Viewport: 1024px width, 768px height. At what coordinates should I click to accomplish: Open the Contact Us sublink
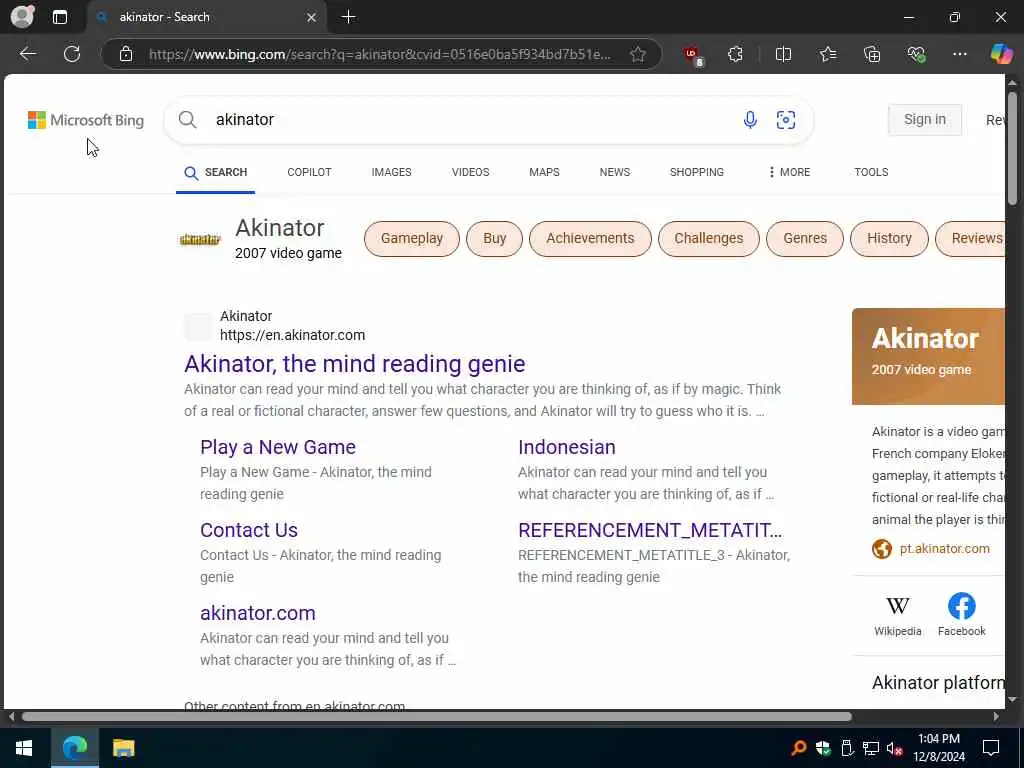coord(249,530)
